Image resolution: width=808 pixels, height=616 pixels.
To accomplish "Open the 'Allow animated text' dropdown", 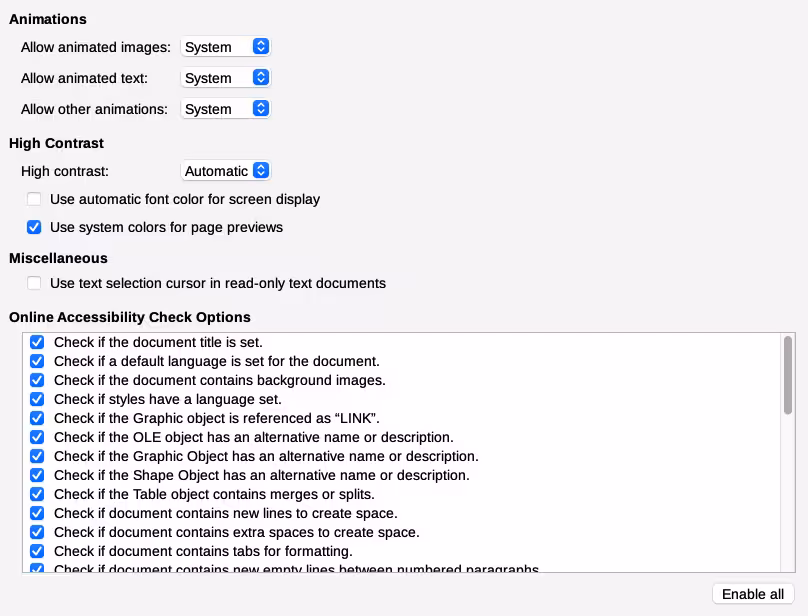I will pos(225,77).
